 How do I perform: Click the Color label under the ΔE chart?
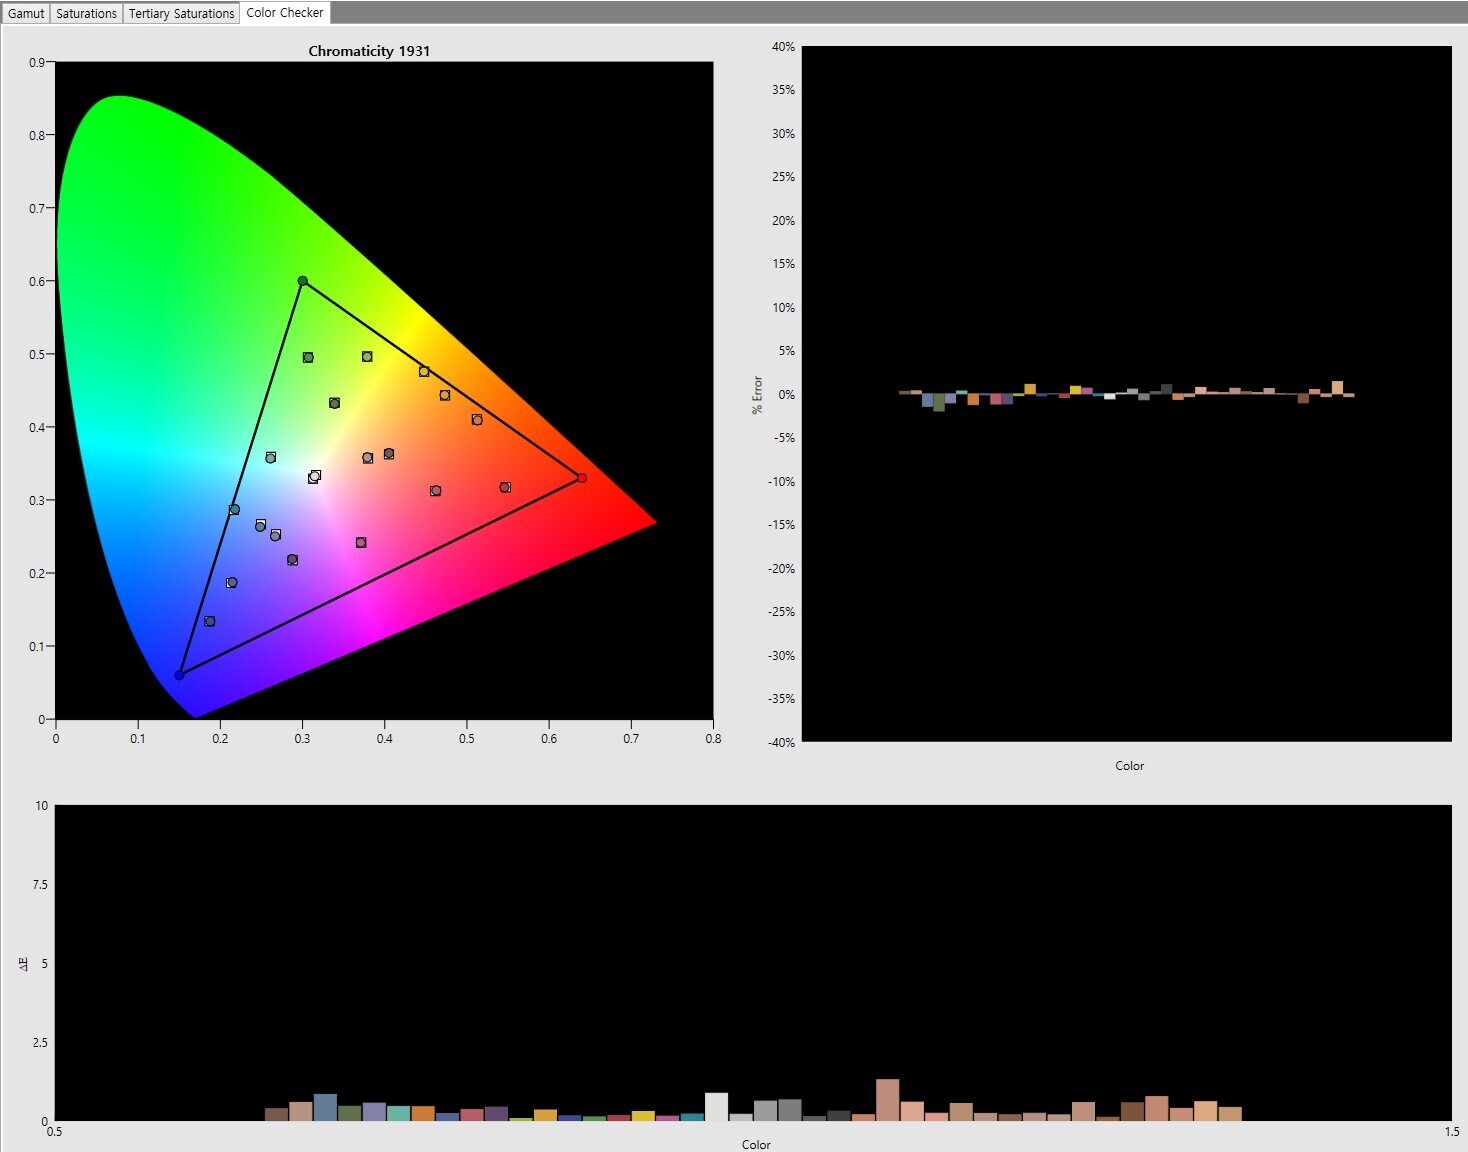[x=756, y=1144]
